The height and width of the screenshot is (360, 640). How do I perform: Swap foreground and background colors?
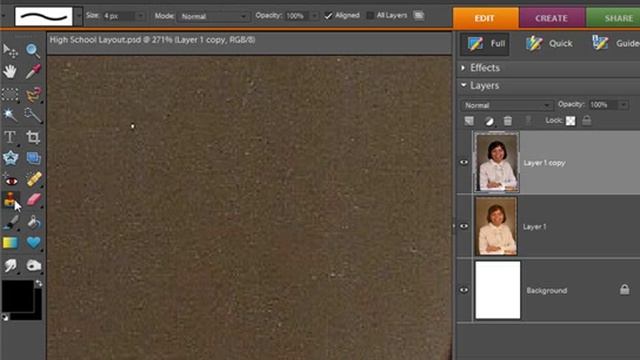38,283
